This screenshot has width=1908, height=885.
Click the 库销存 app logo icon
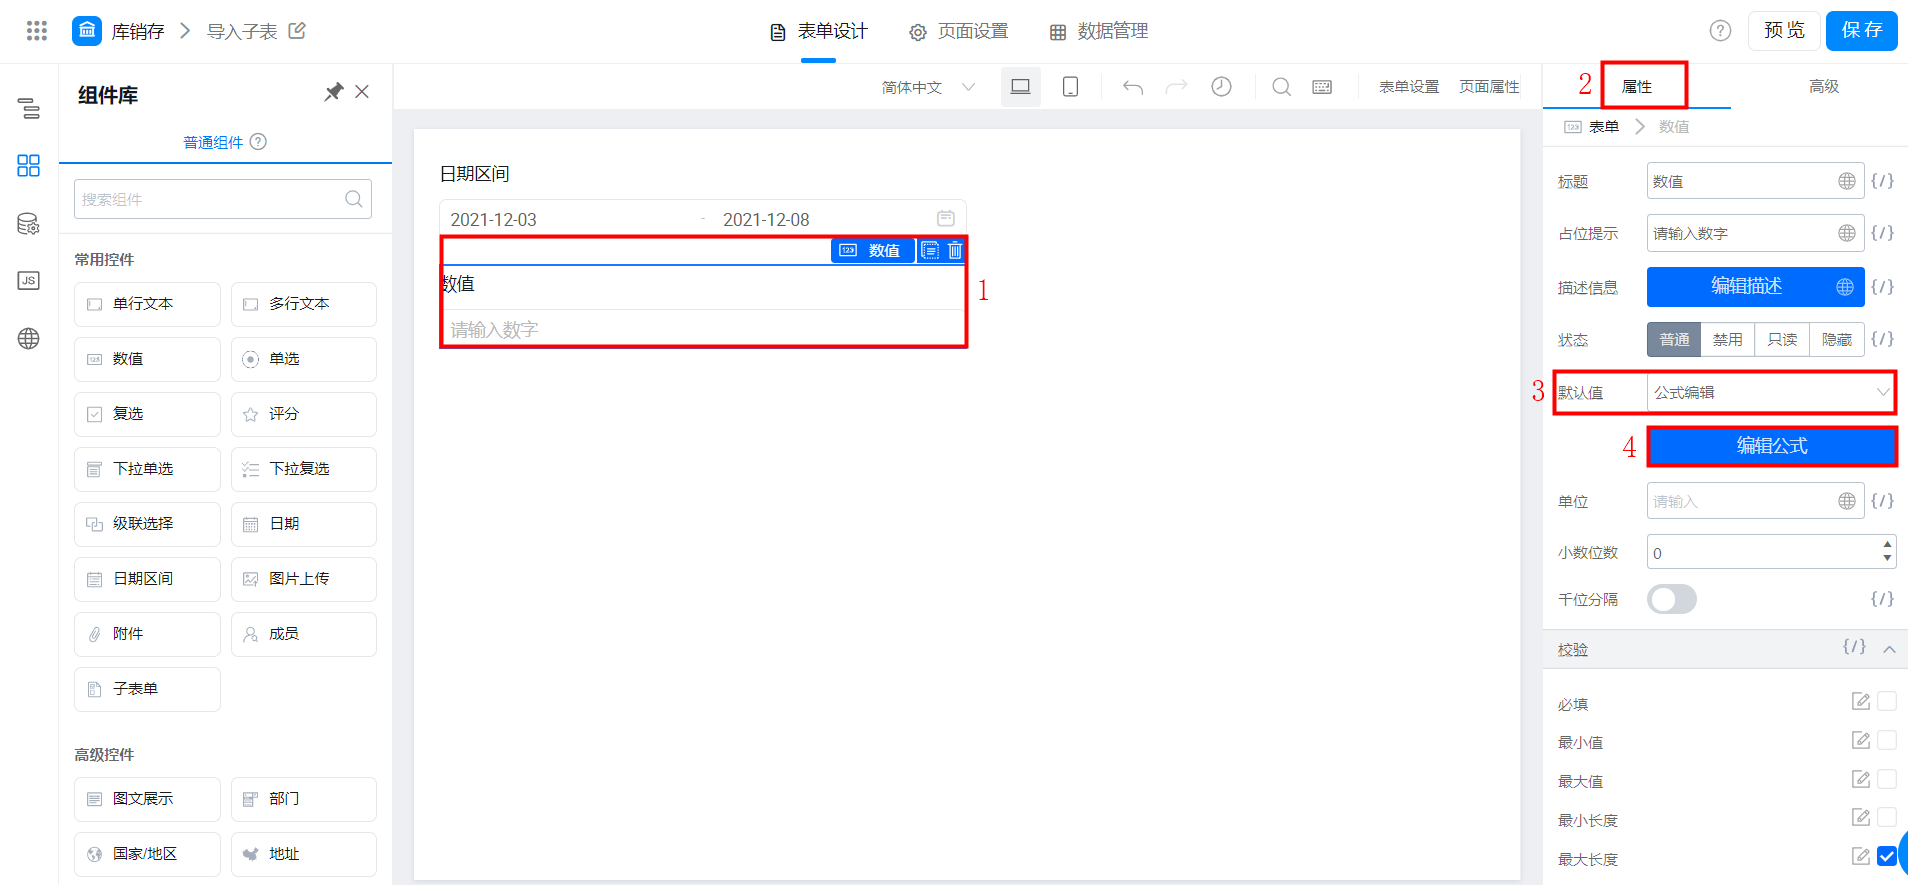click(87, 31)
